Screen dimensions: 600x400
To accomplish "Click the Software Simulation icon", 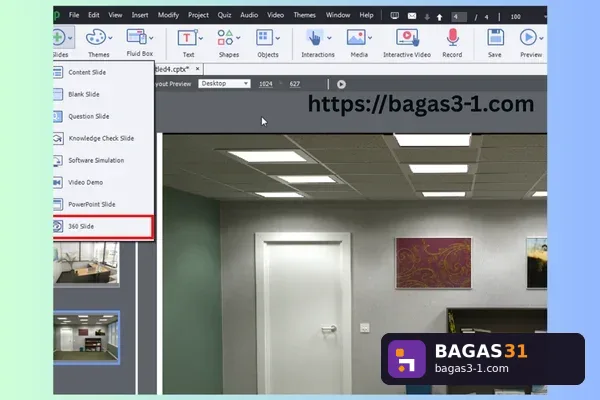I will (x=58, y=160).
